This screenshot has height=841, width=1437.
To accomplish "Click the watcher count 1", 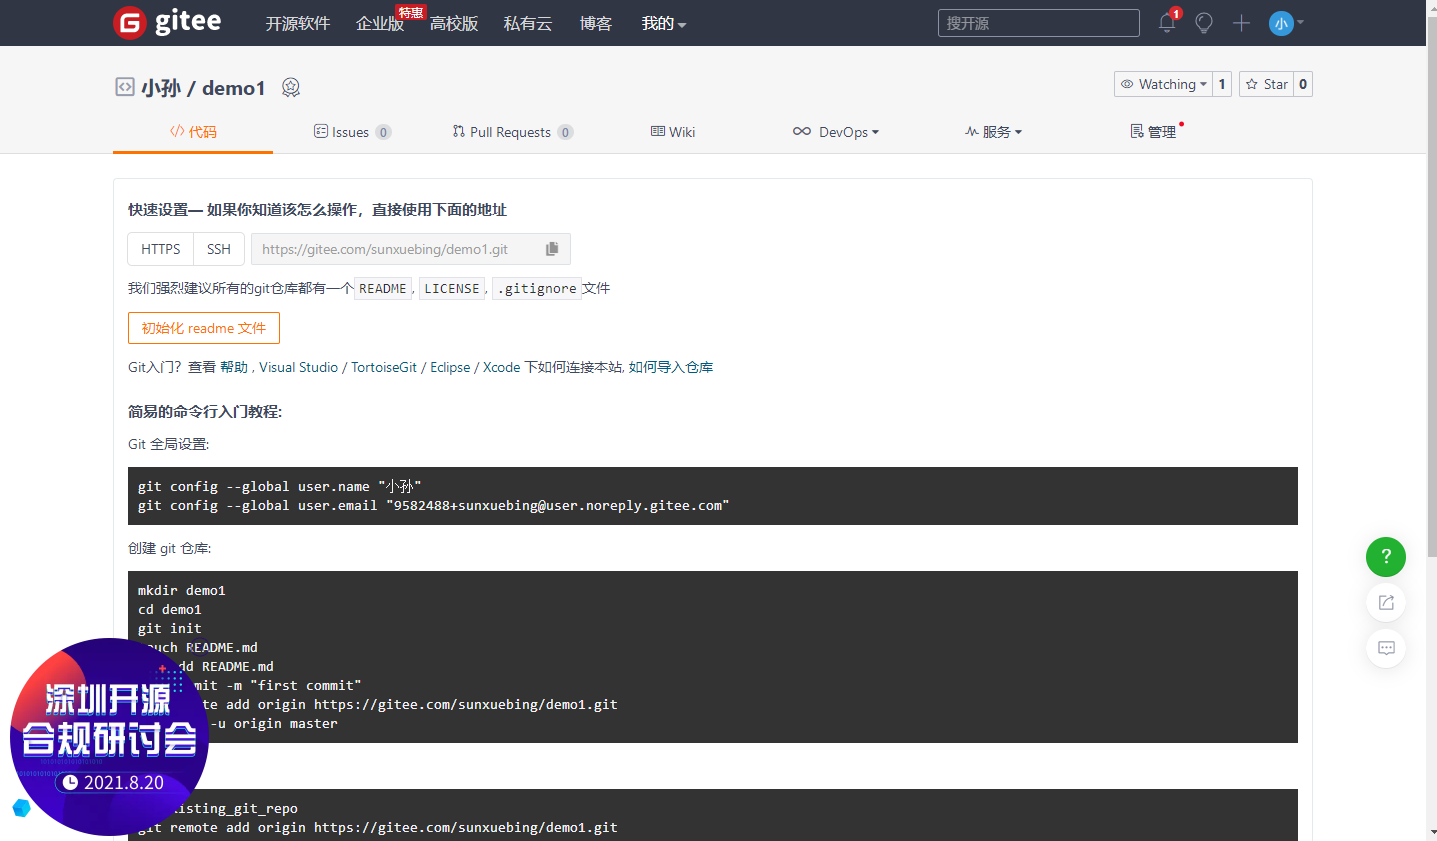I will point(1222,84).
